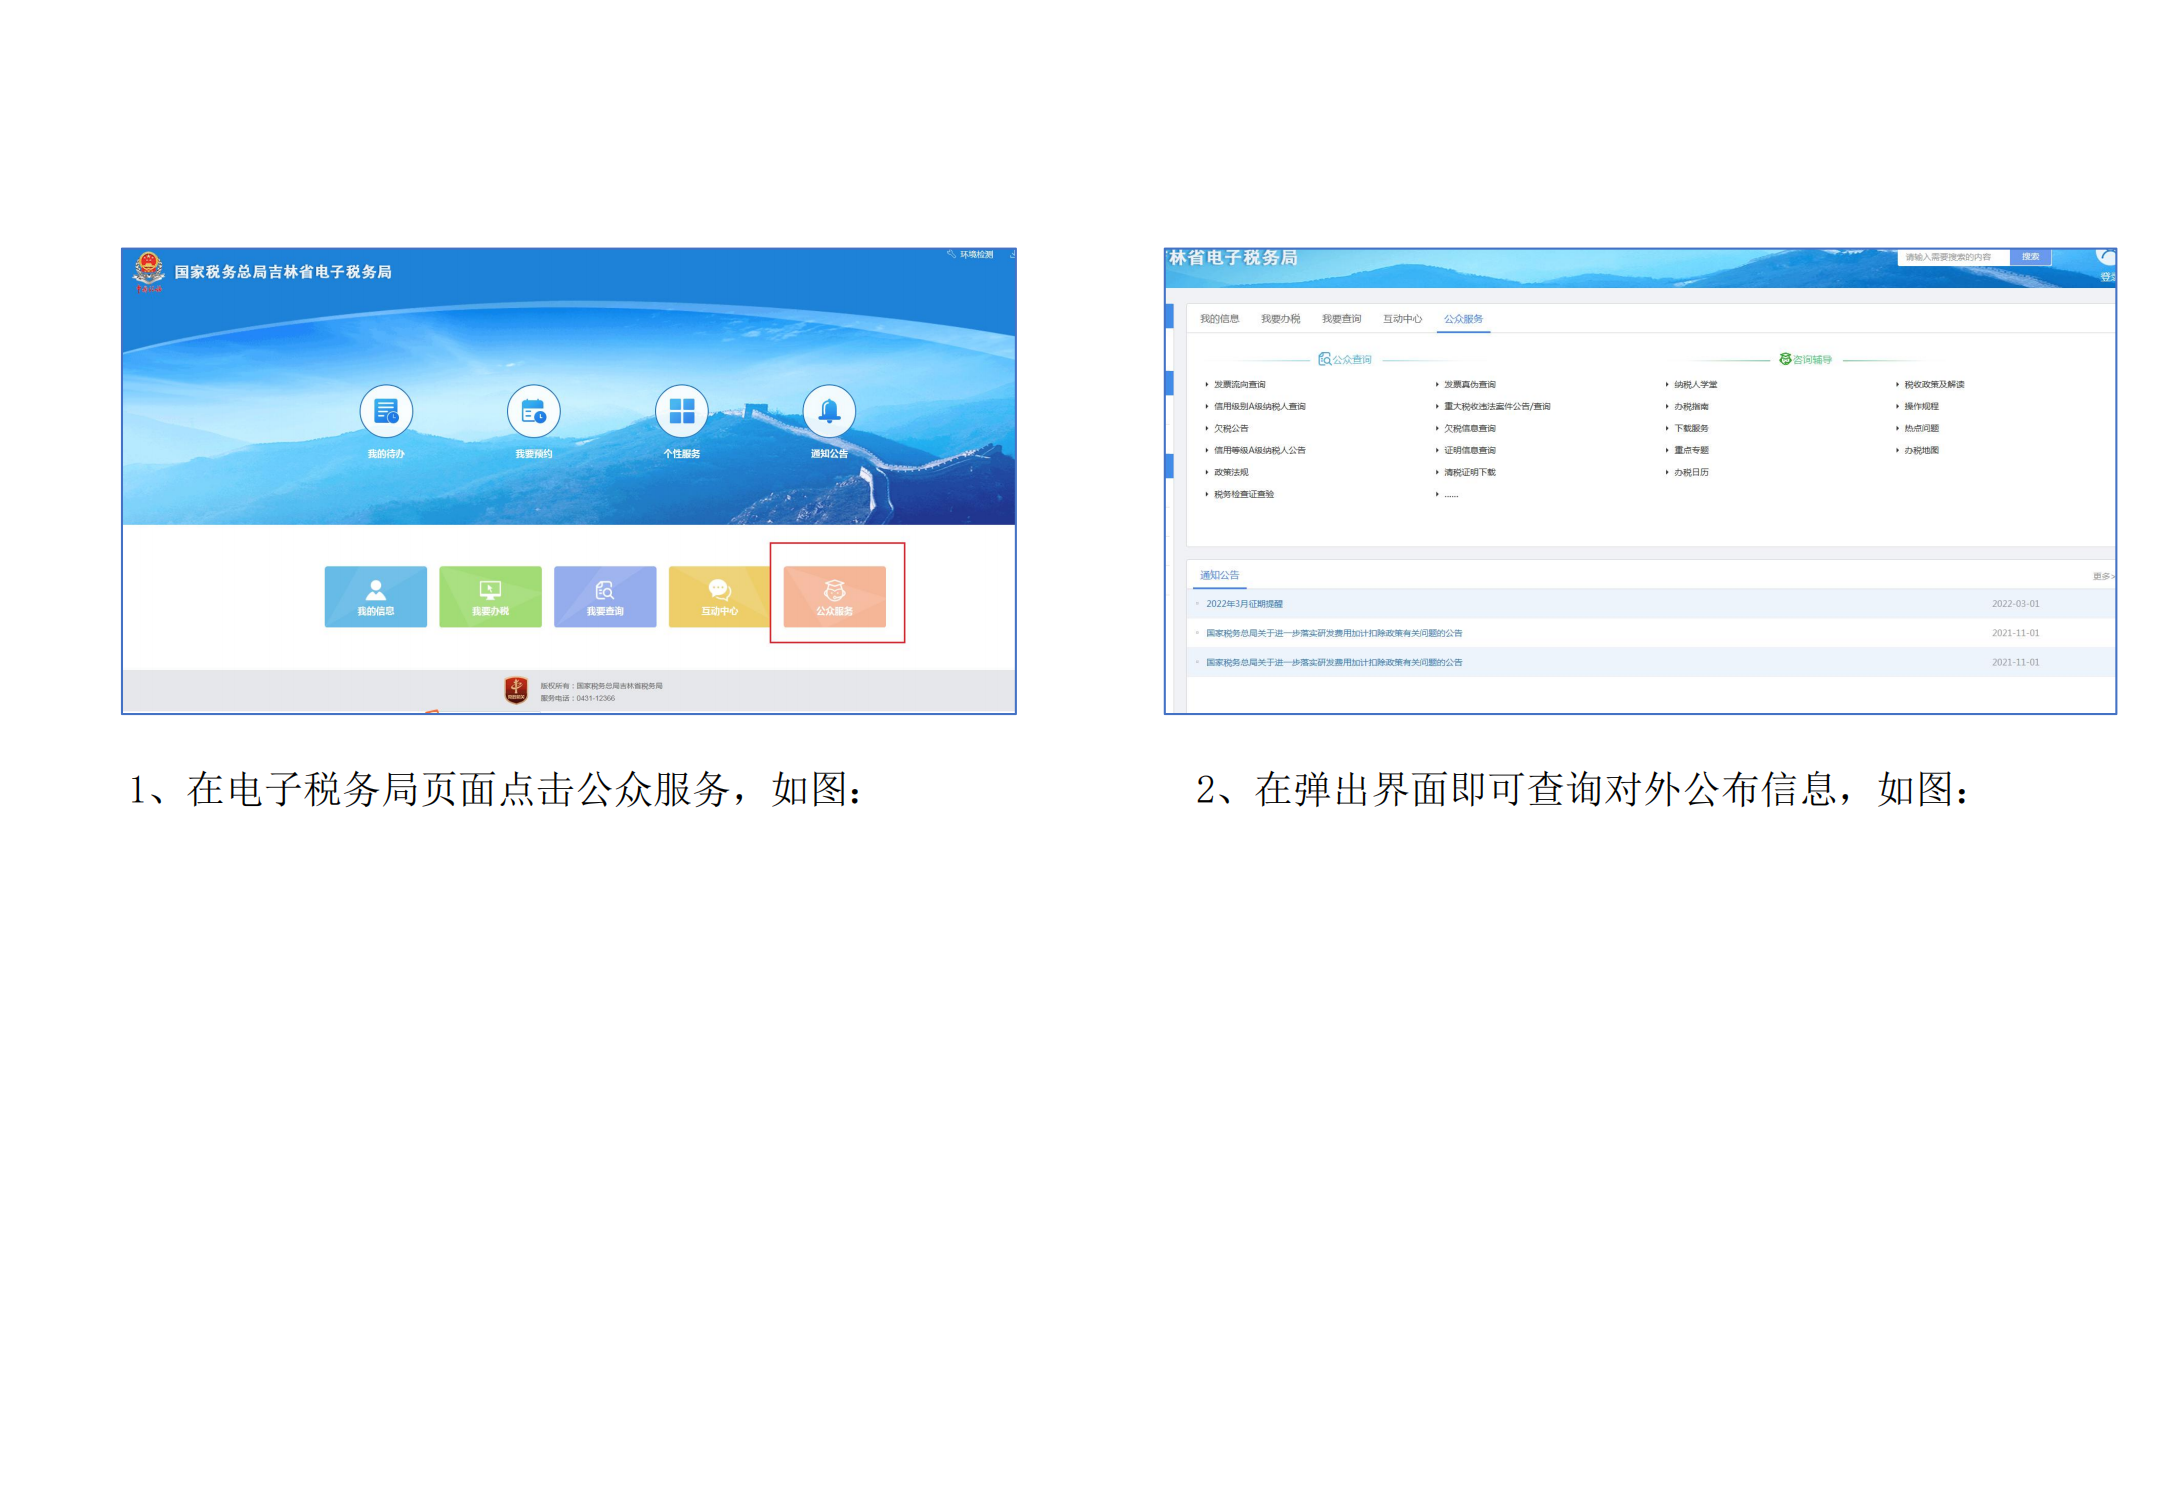This screenshot has width=2167, height=1500.
Task: Open 发票真伪查询 link
Action: pos(1469,384)
